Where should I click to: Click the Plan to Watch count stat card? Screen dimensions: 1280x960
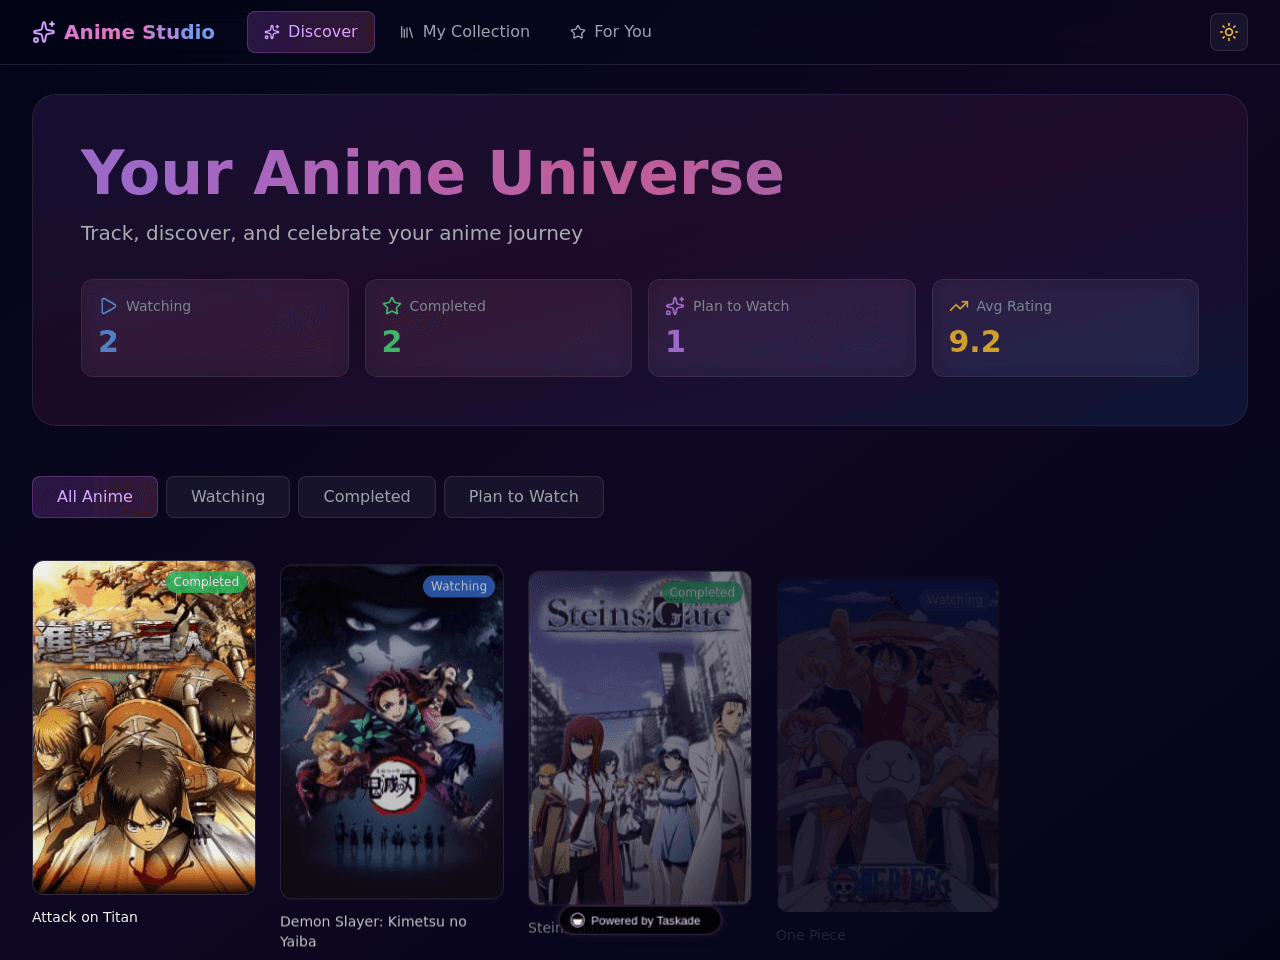(x=782, y=328)
